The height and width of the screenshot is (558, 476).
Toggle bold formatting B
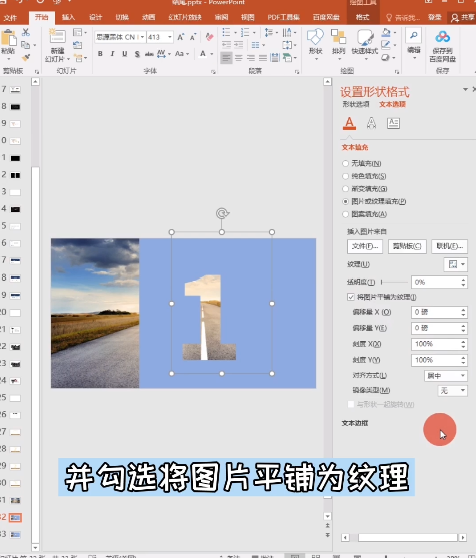(x=100, y=54)
